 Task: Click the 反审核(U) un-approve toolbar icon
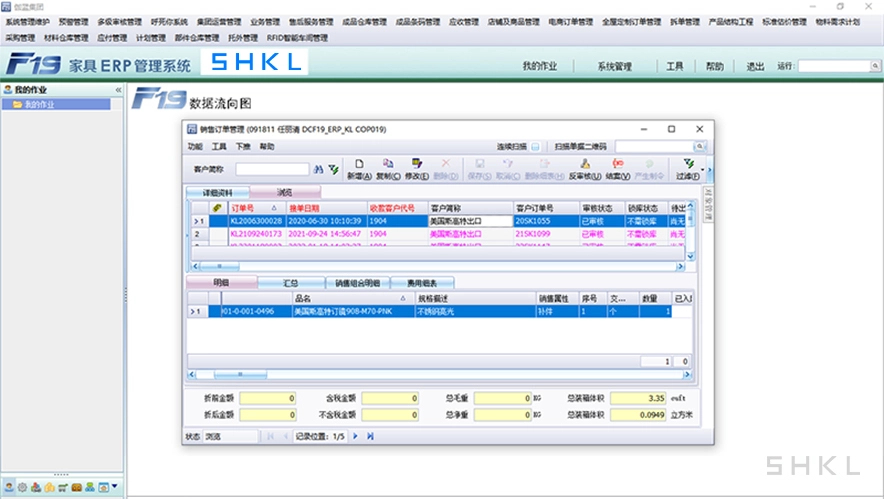pyautogui.click(x=585, y=169)
